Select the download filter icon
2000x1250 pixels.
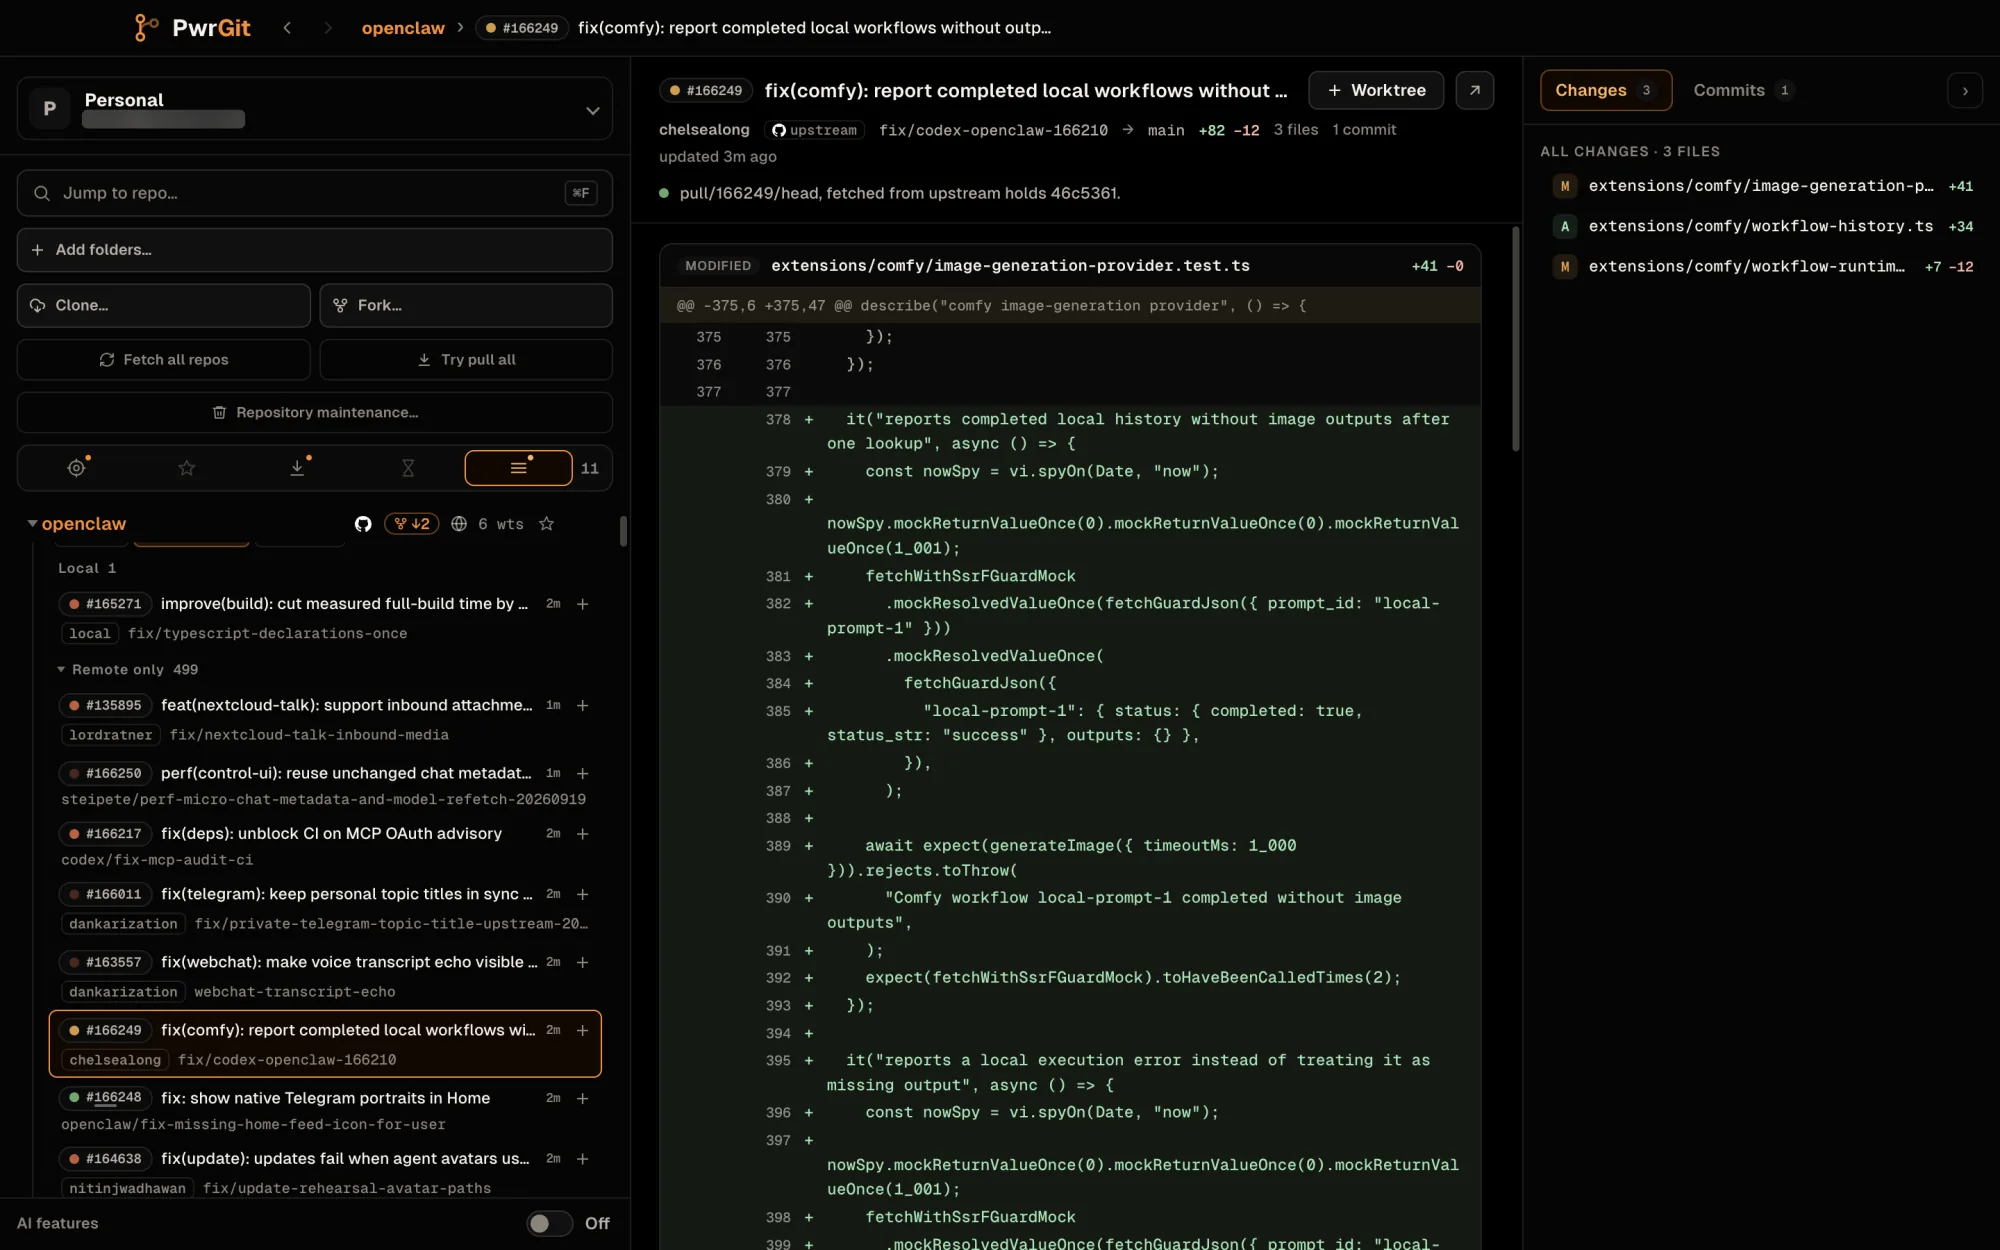click(x=297, y=467)
